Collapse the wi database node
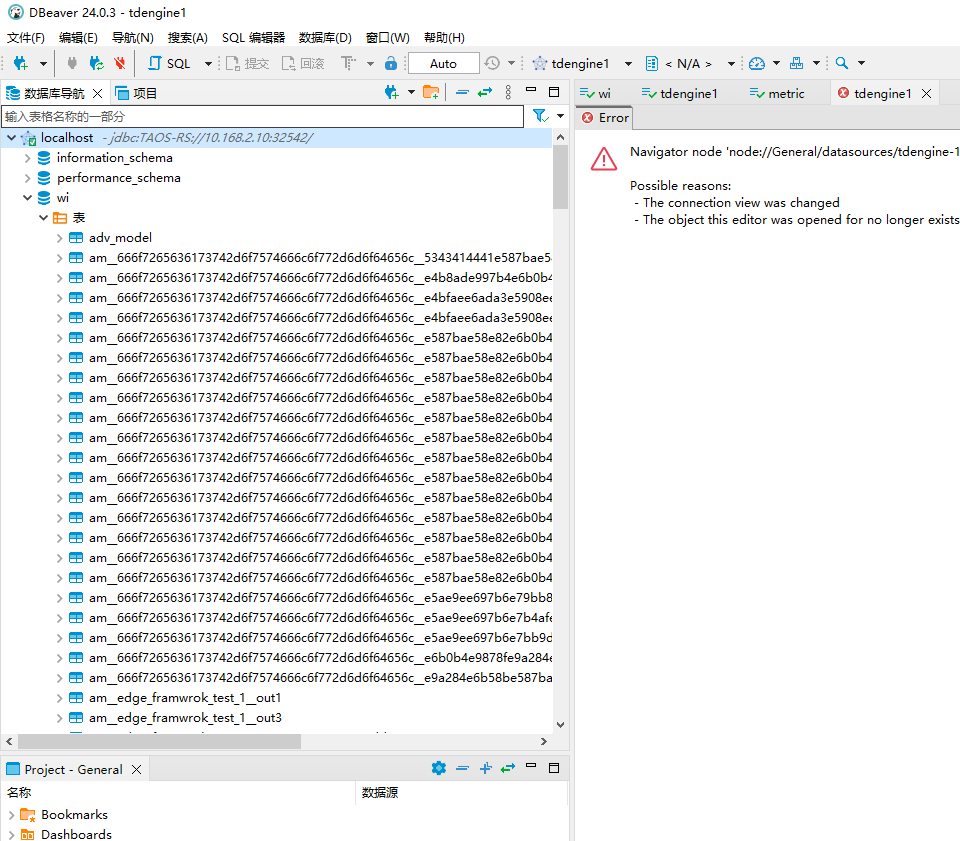The width and height of the screenshot is (960, 841). (28, 198)
